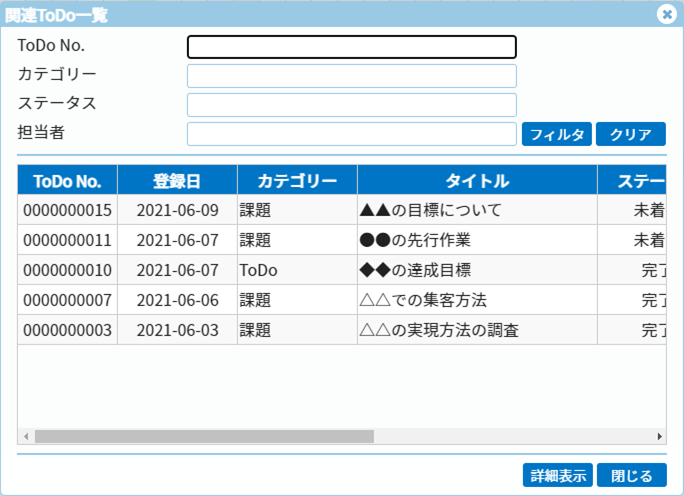Click the horizontal scrollbar left arrow
The width and height of the screenshot is (684, 496).
point(25,437)
